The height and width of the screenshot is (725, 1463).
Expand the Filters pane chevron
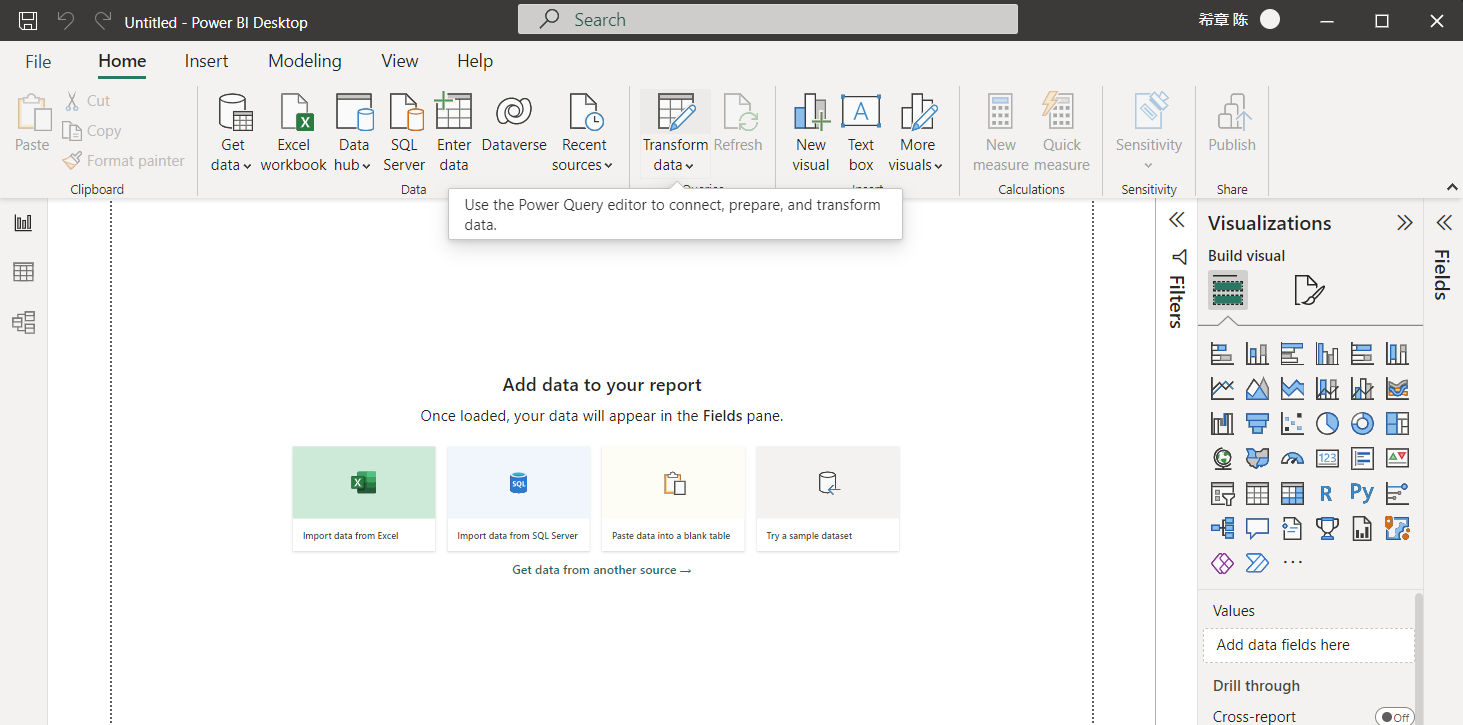point(1177,220)
